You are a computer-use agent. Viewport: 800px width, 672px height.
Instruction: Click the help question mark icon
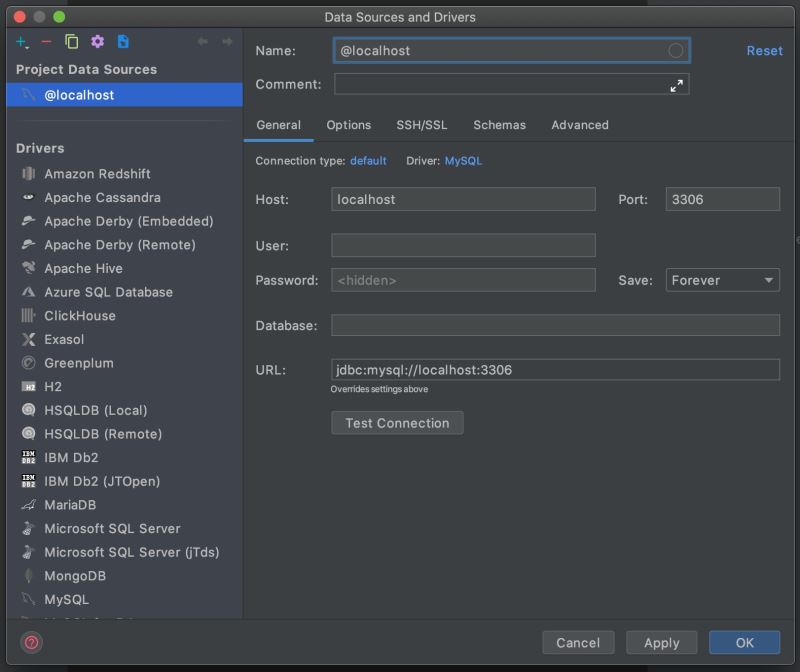point(31,643)
